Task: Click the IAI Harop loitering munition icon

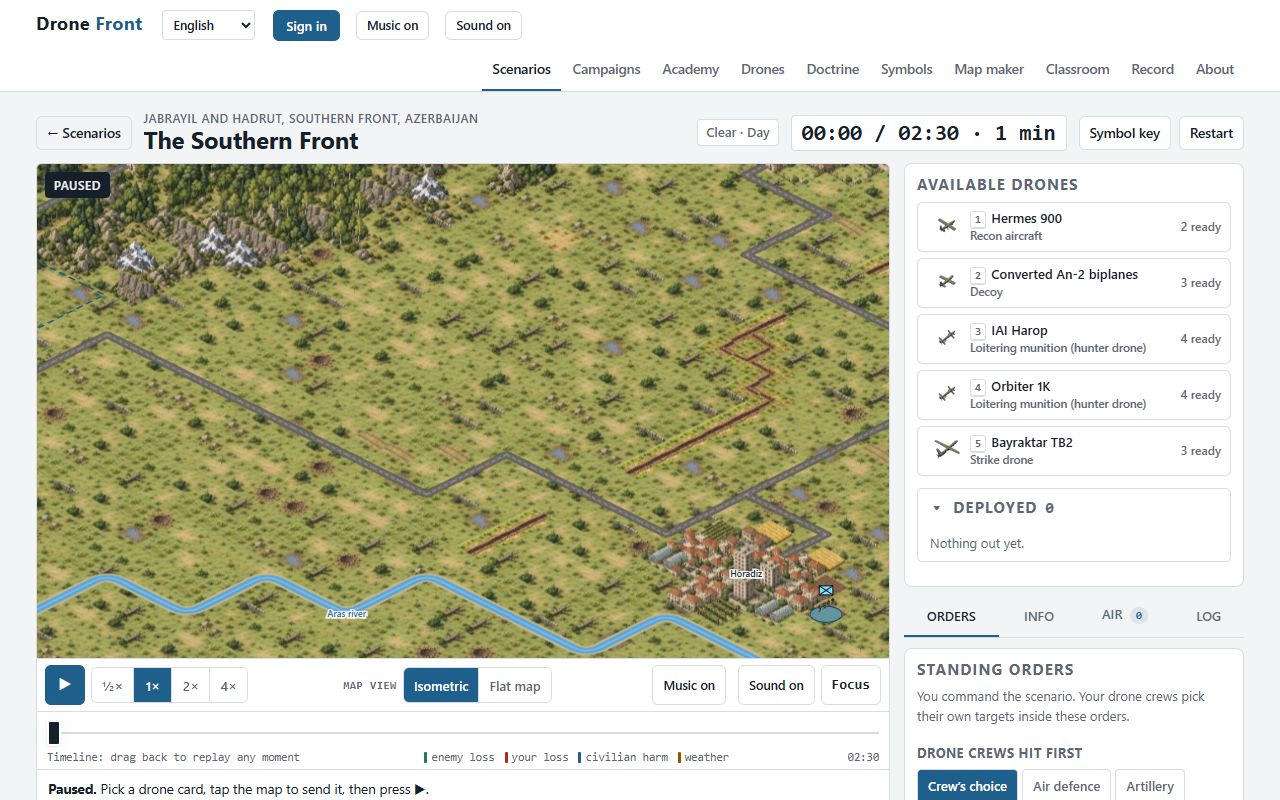Action: tap(947, 339)
